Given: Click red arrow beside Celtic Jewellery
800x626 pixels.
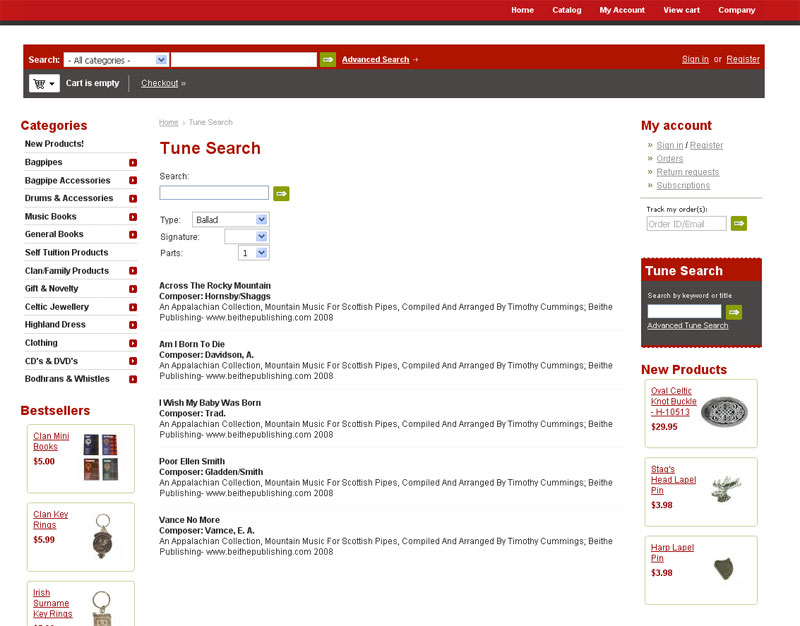Looking at the screenshot, I should (x=133, y=307).
